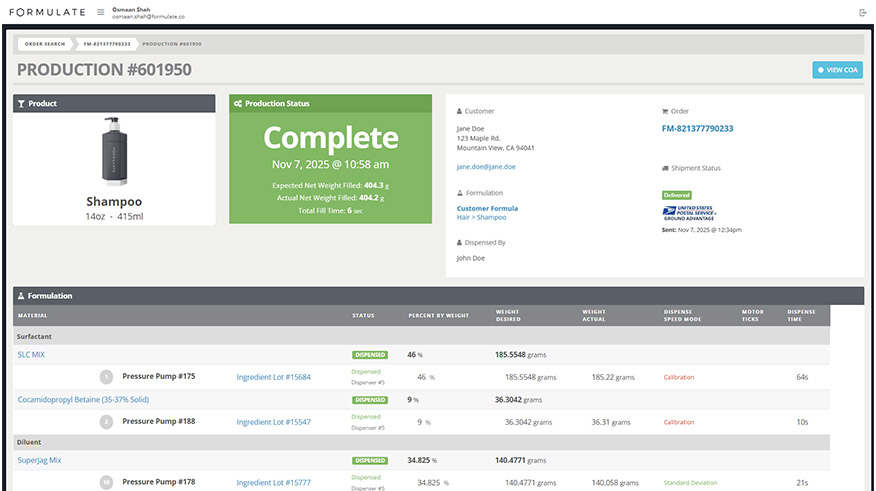Open the Hair > Shampoo category link
Image resolution: width=876 pixels, height=491 pixels.
coord(481,217)
